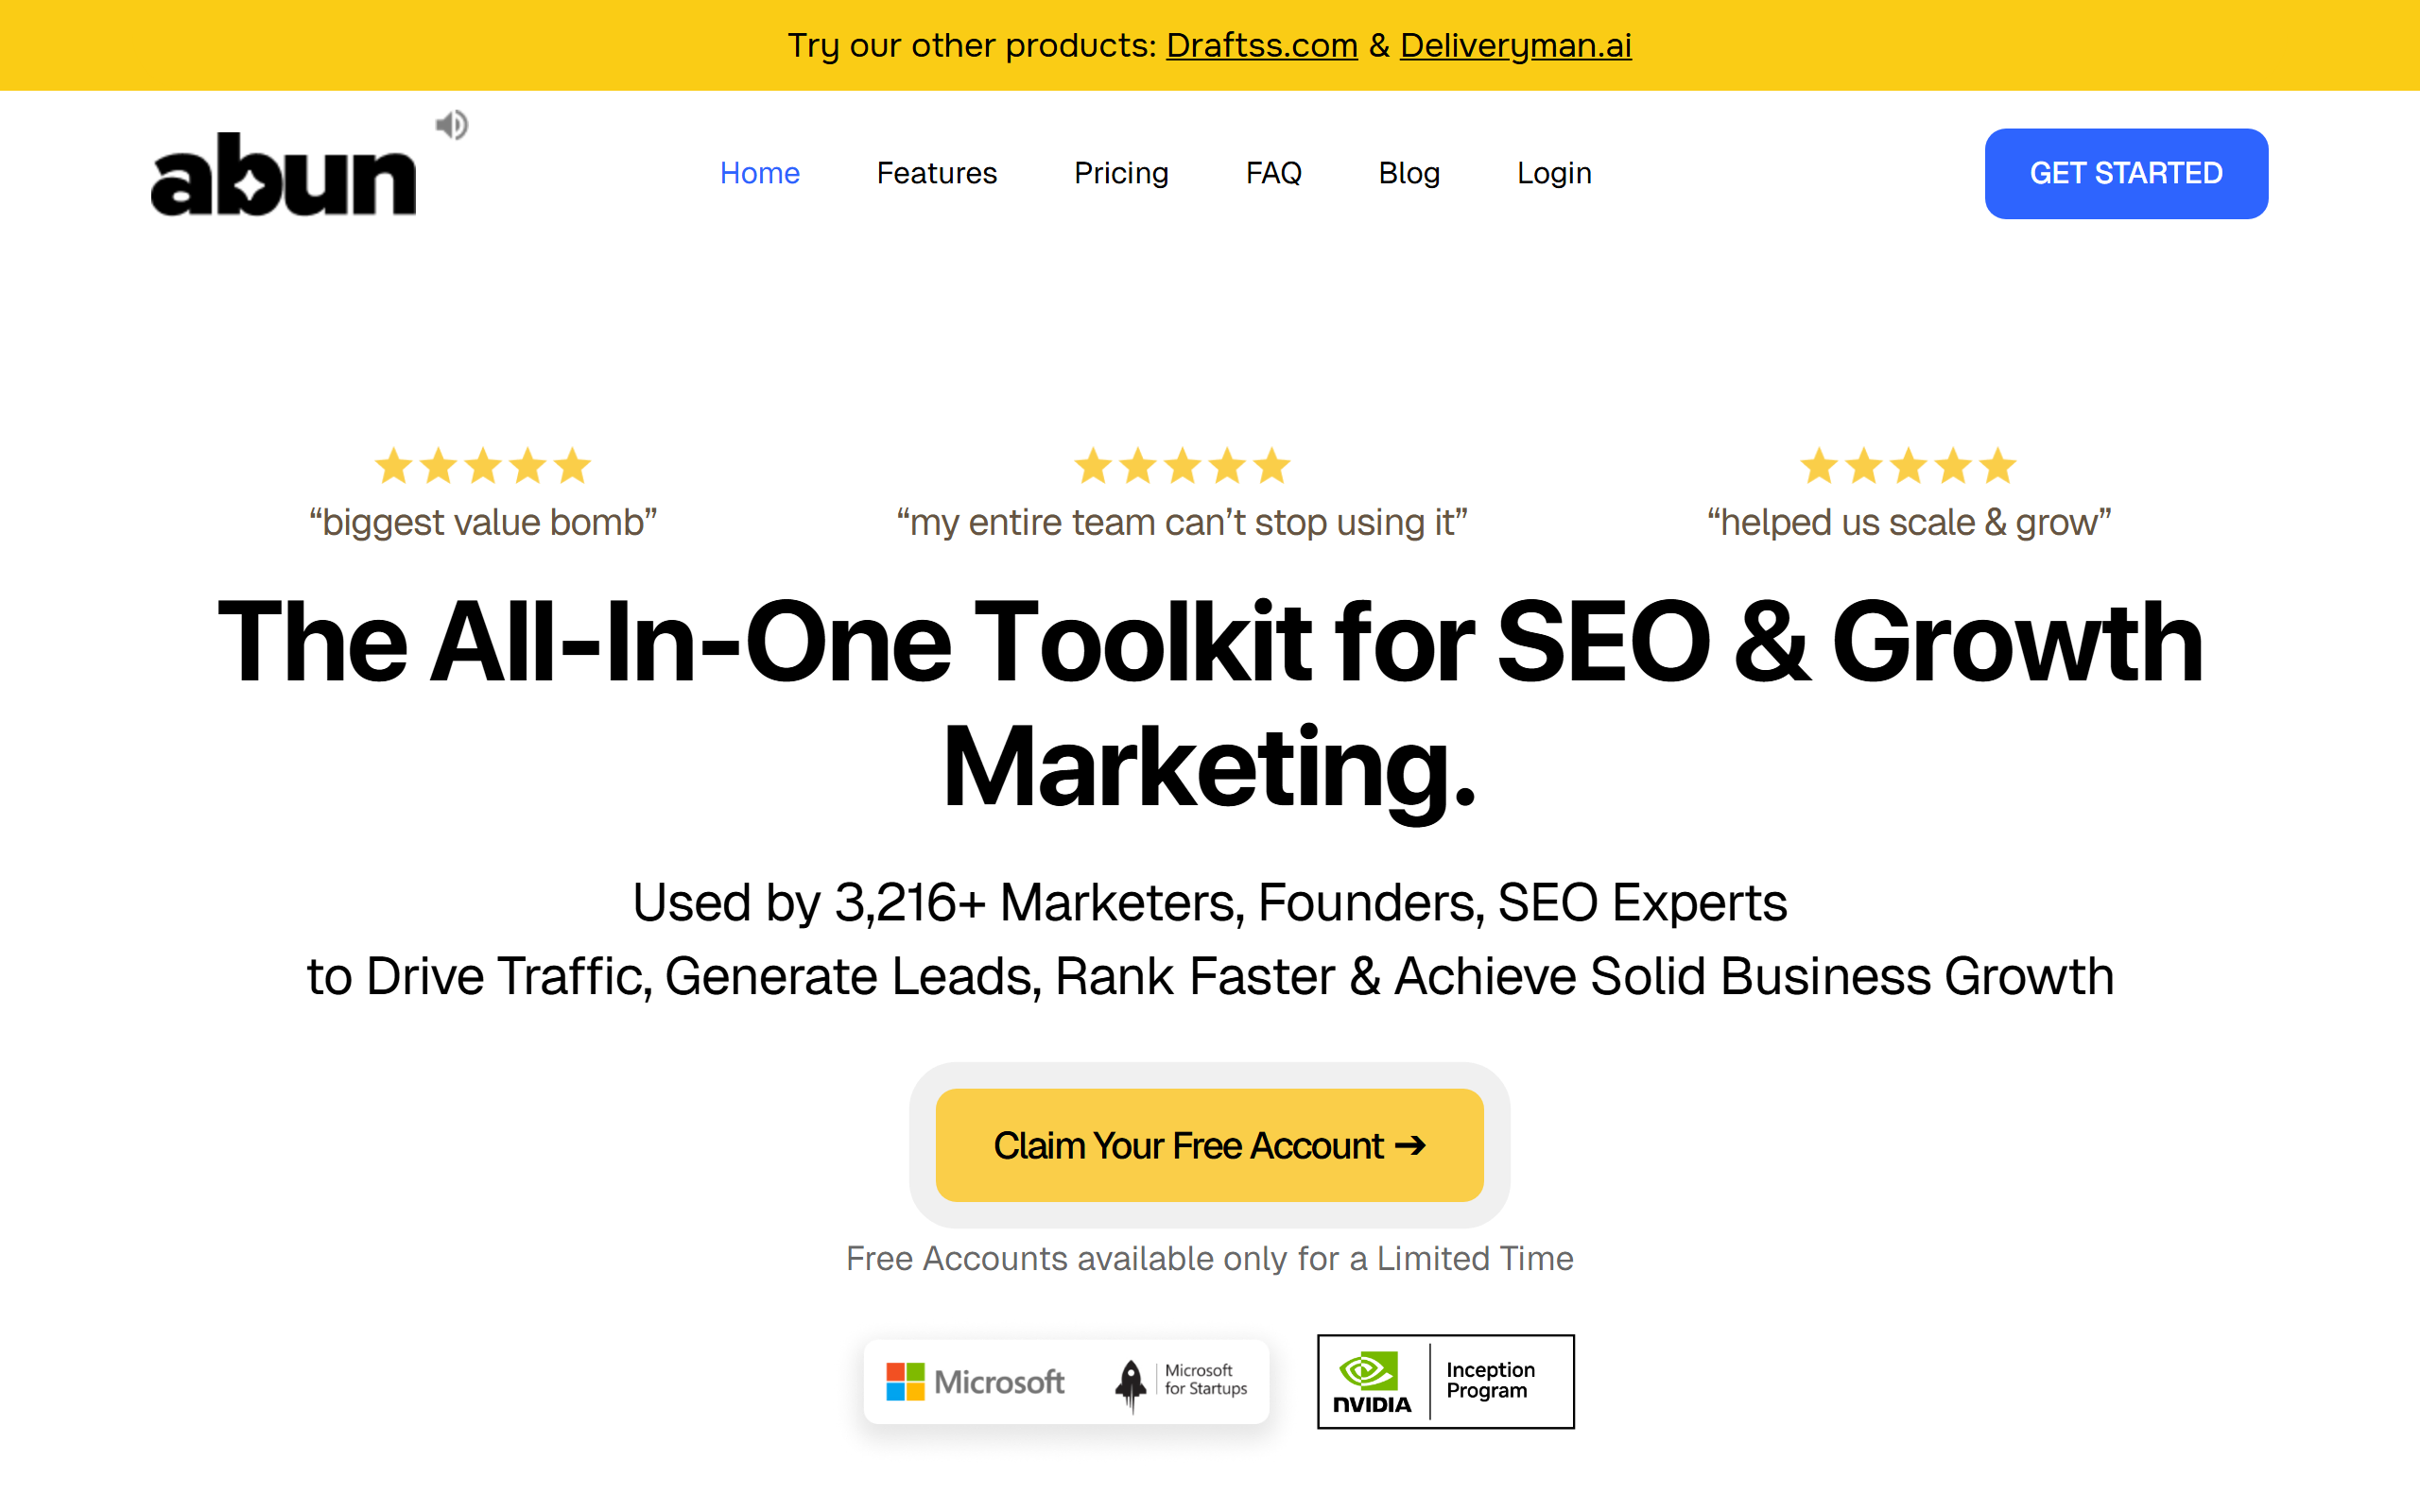Open the Login page
The image size is (2420, 1512).
[x=1554, y=173]
